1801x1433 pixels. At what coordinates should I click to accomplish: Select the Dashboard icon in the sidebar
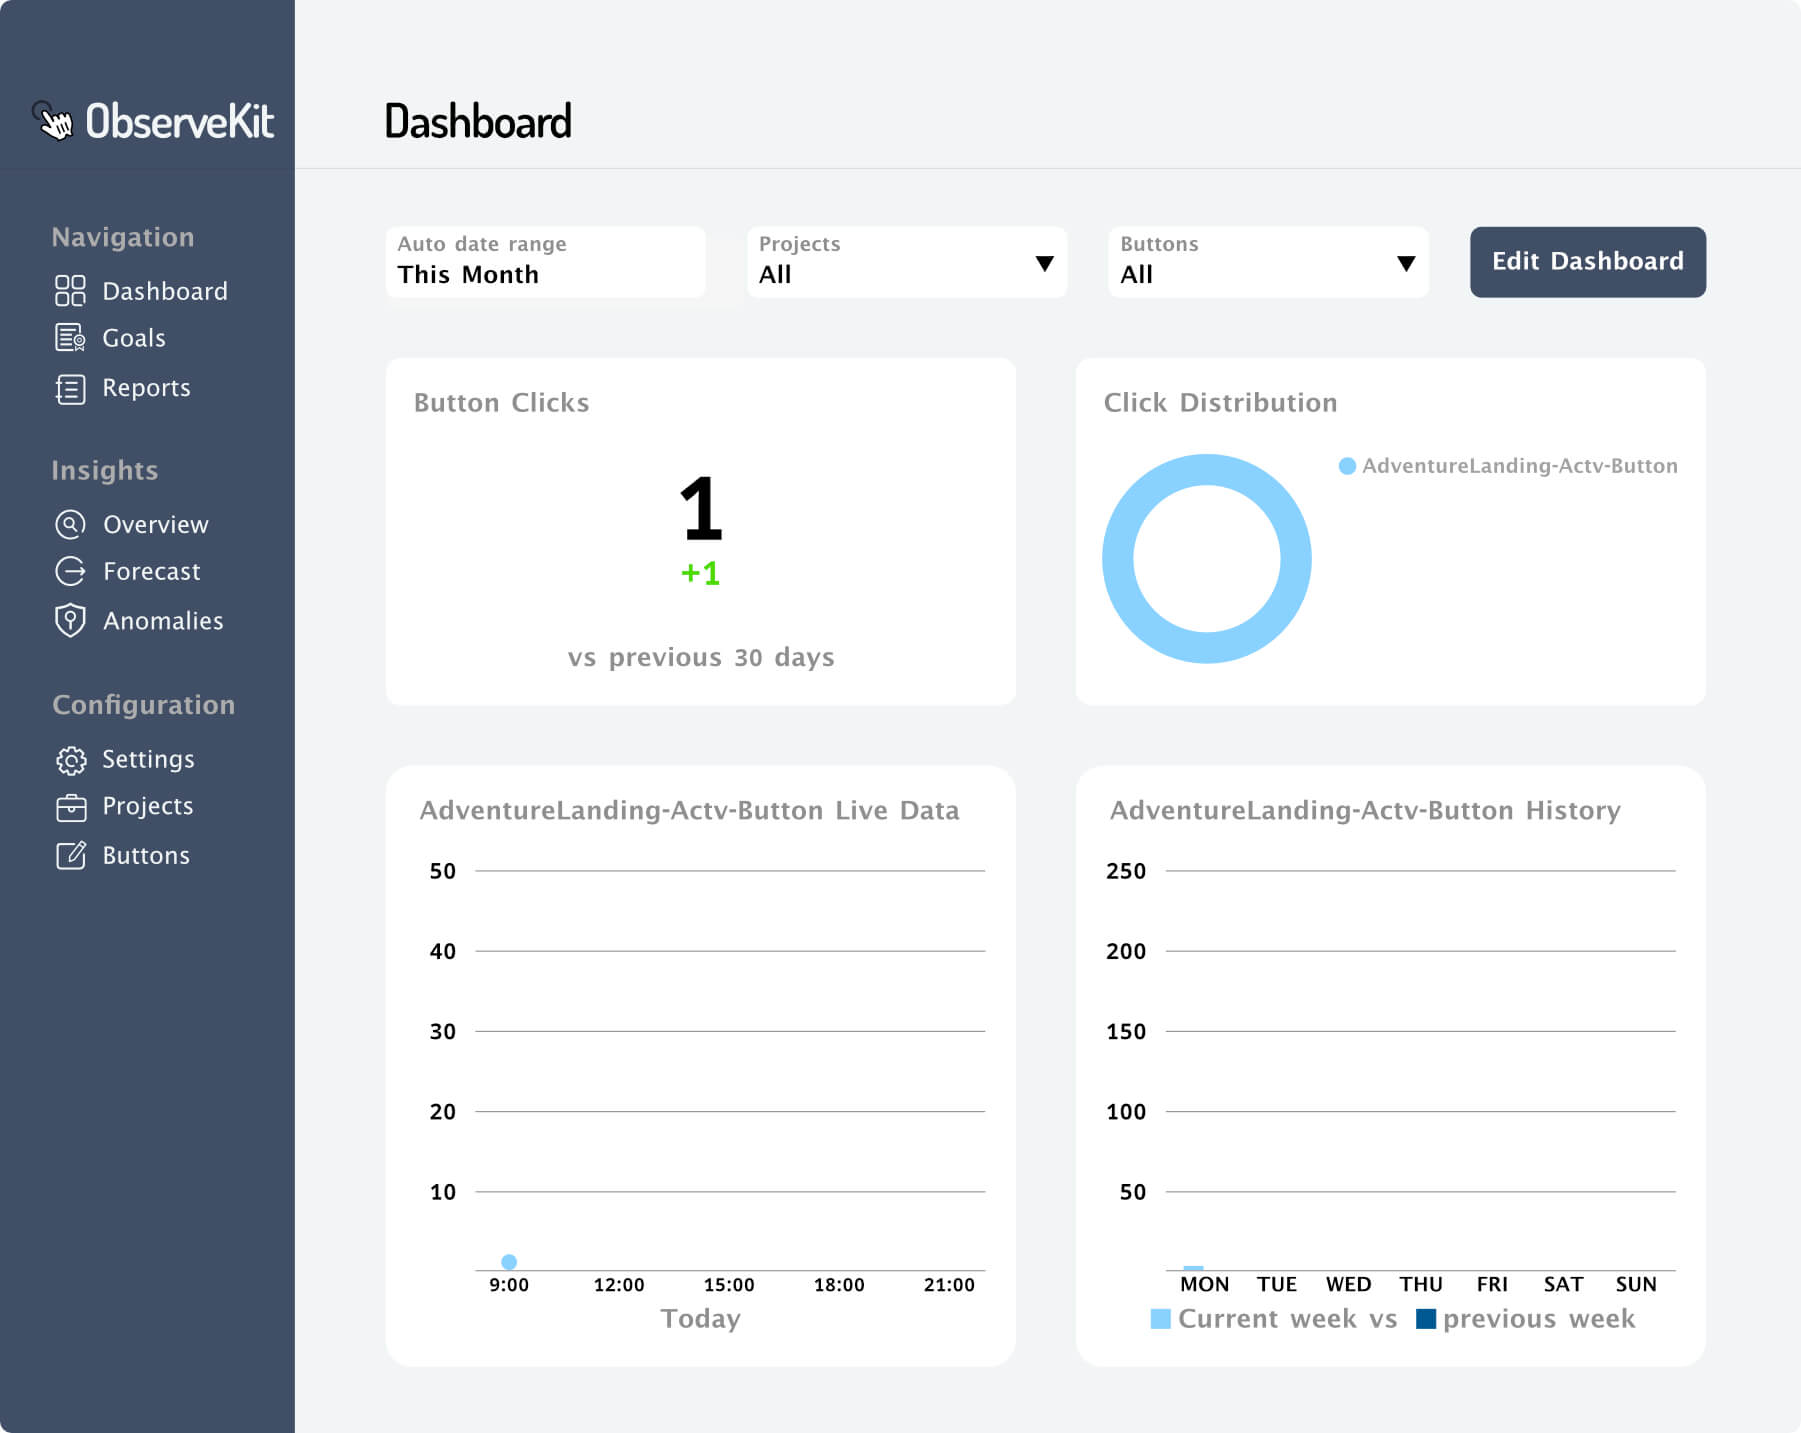pyautogui.click(x=69, y=291)
